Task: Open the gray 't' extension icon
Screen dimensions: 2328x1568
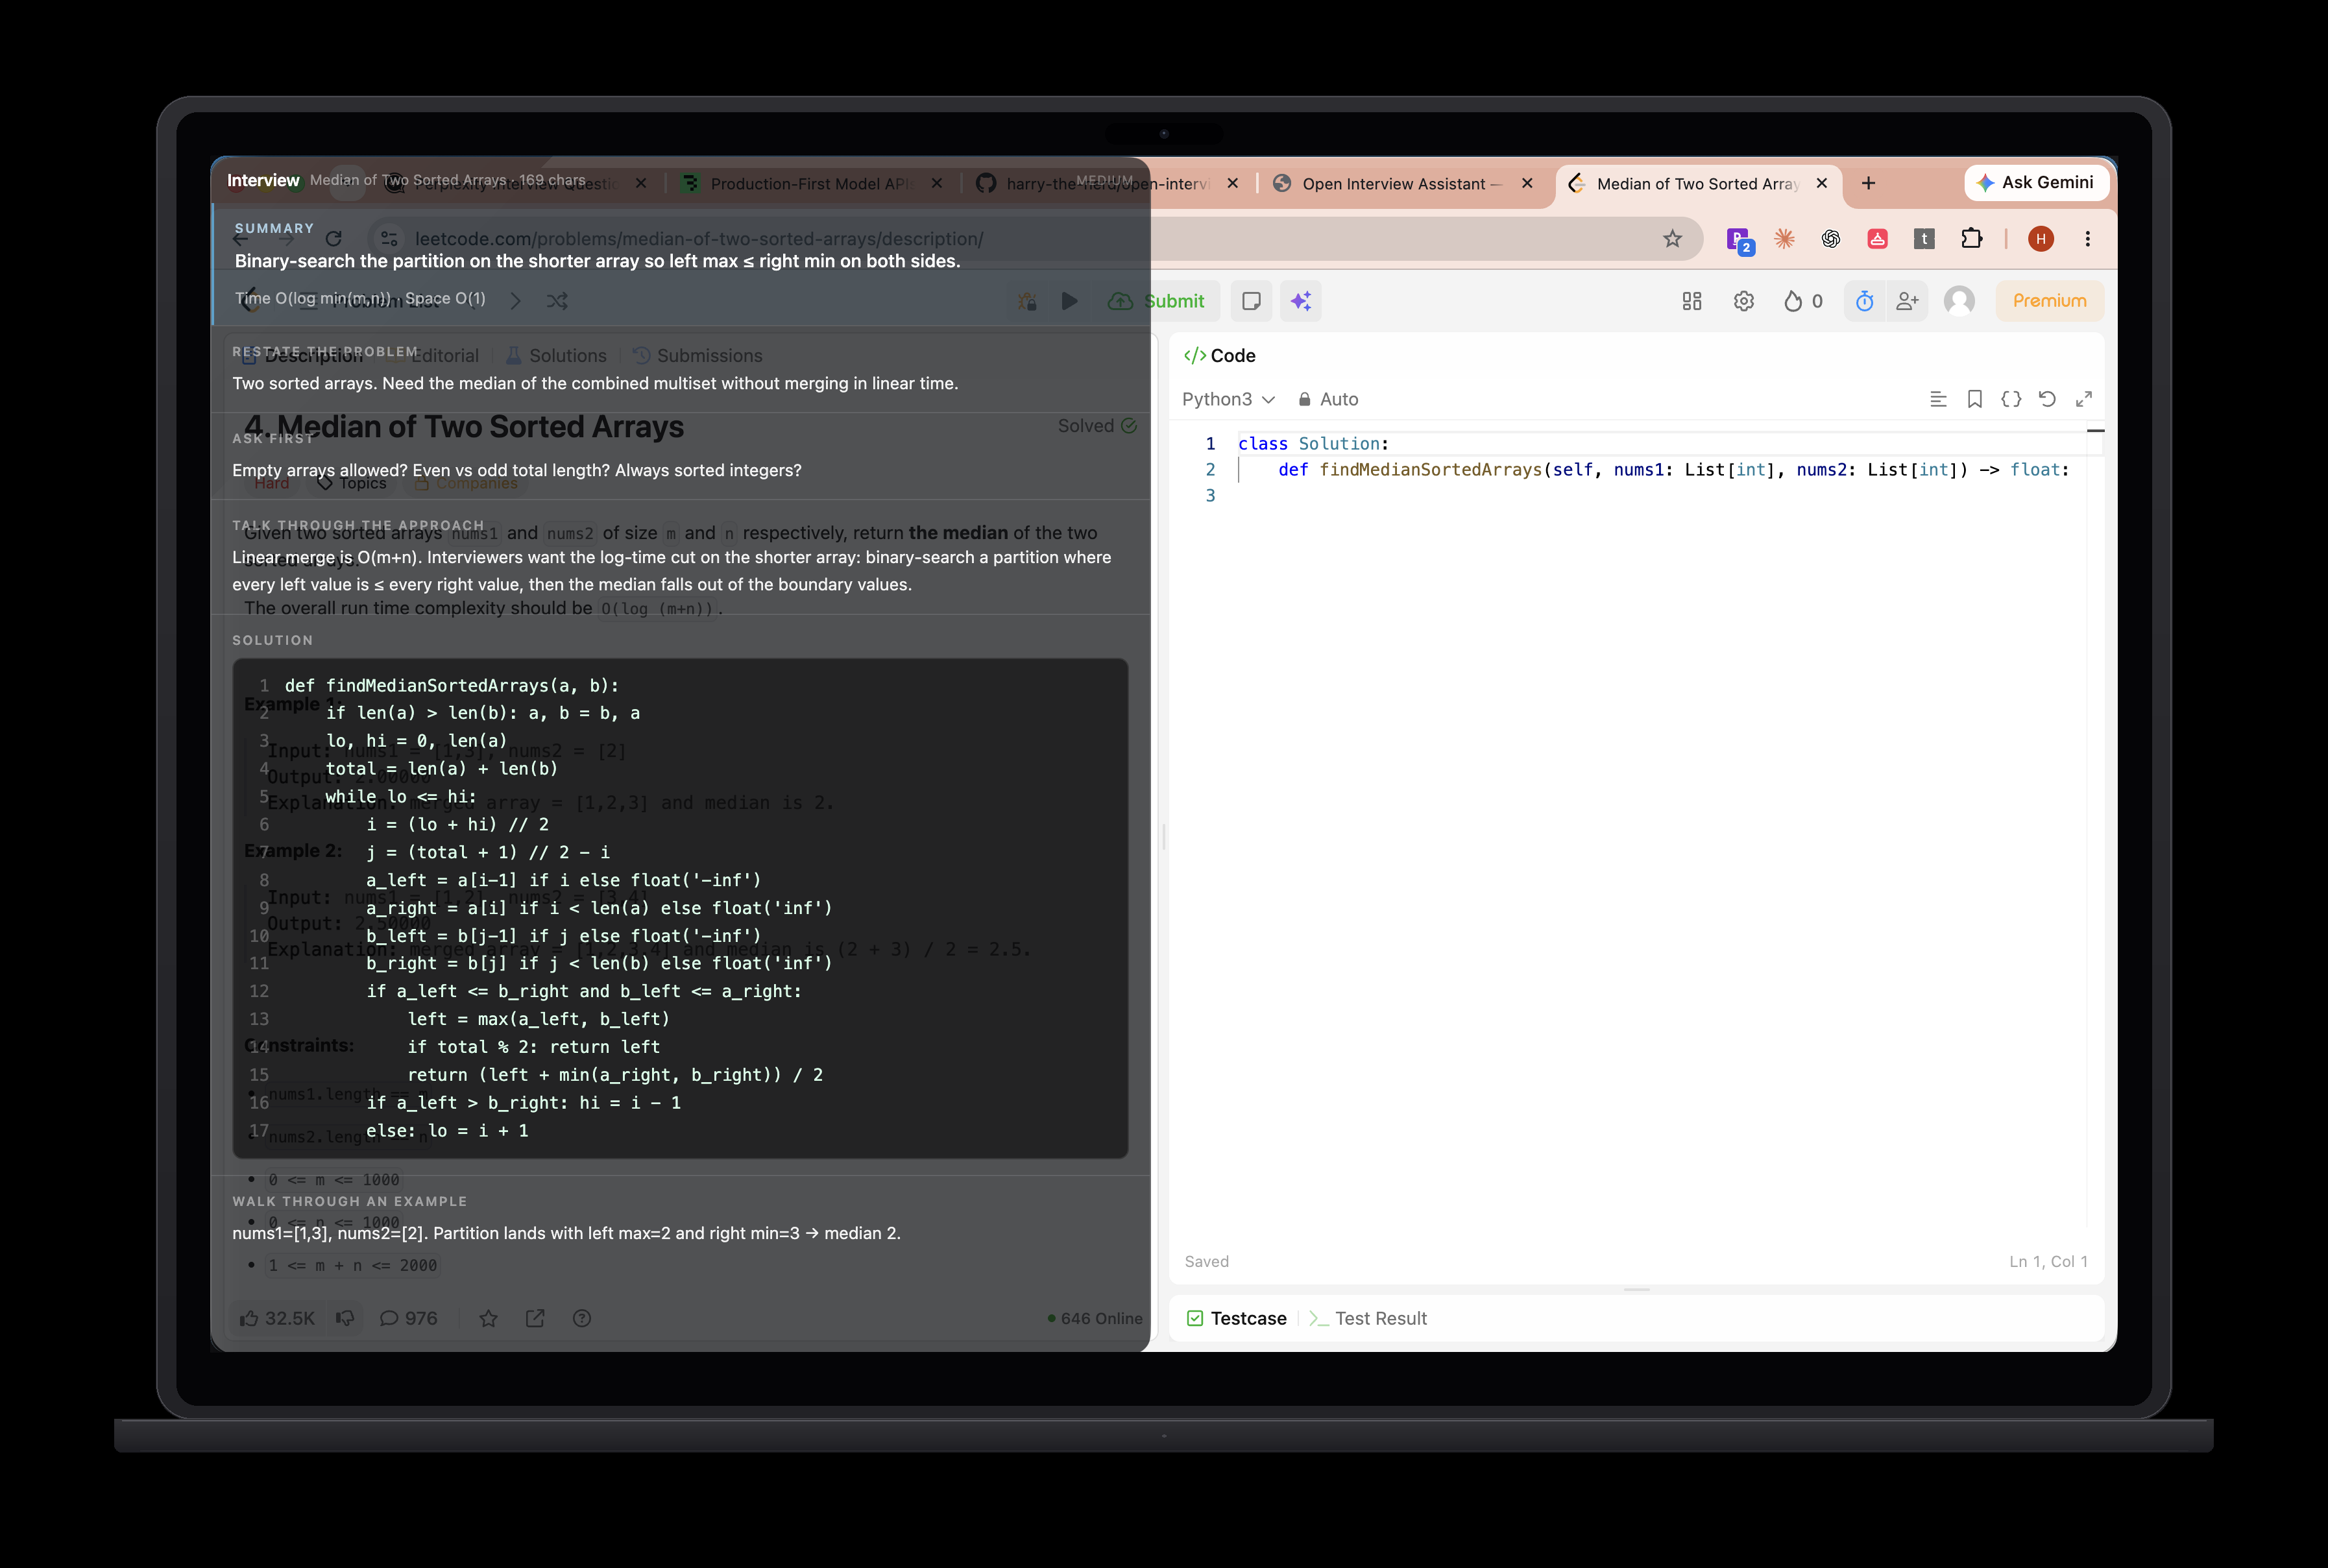Action: tap(1924, 239)
